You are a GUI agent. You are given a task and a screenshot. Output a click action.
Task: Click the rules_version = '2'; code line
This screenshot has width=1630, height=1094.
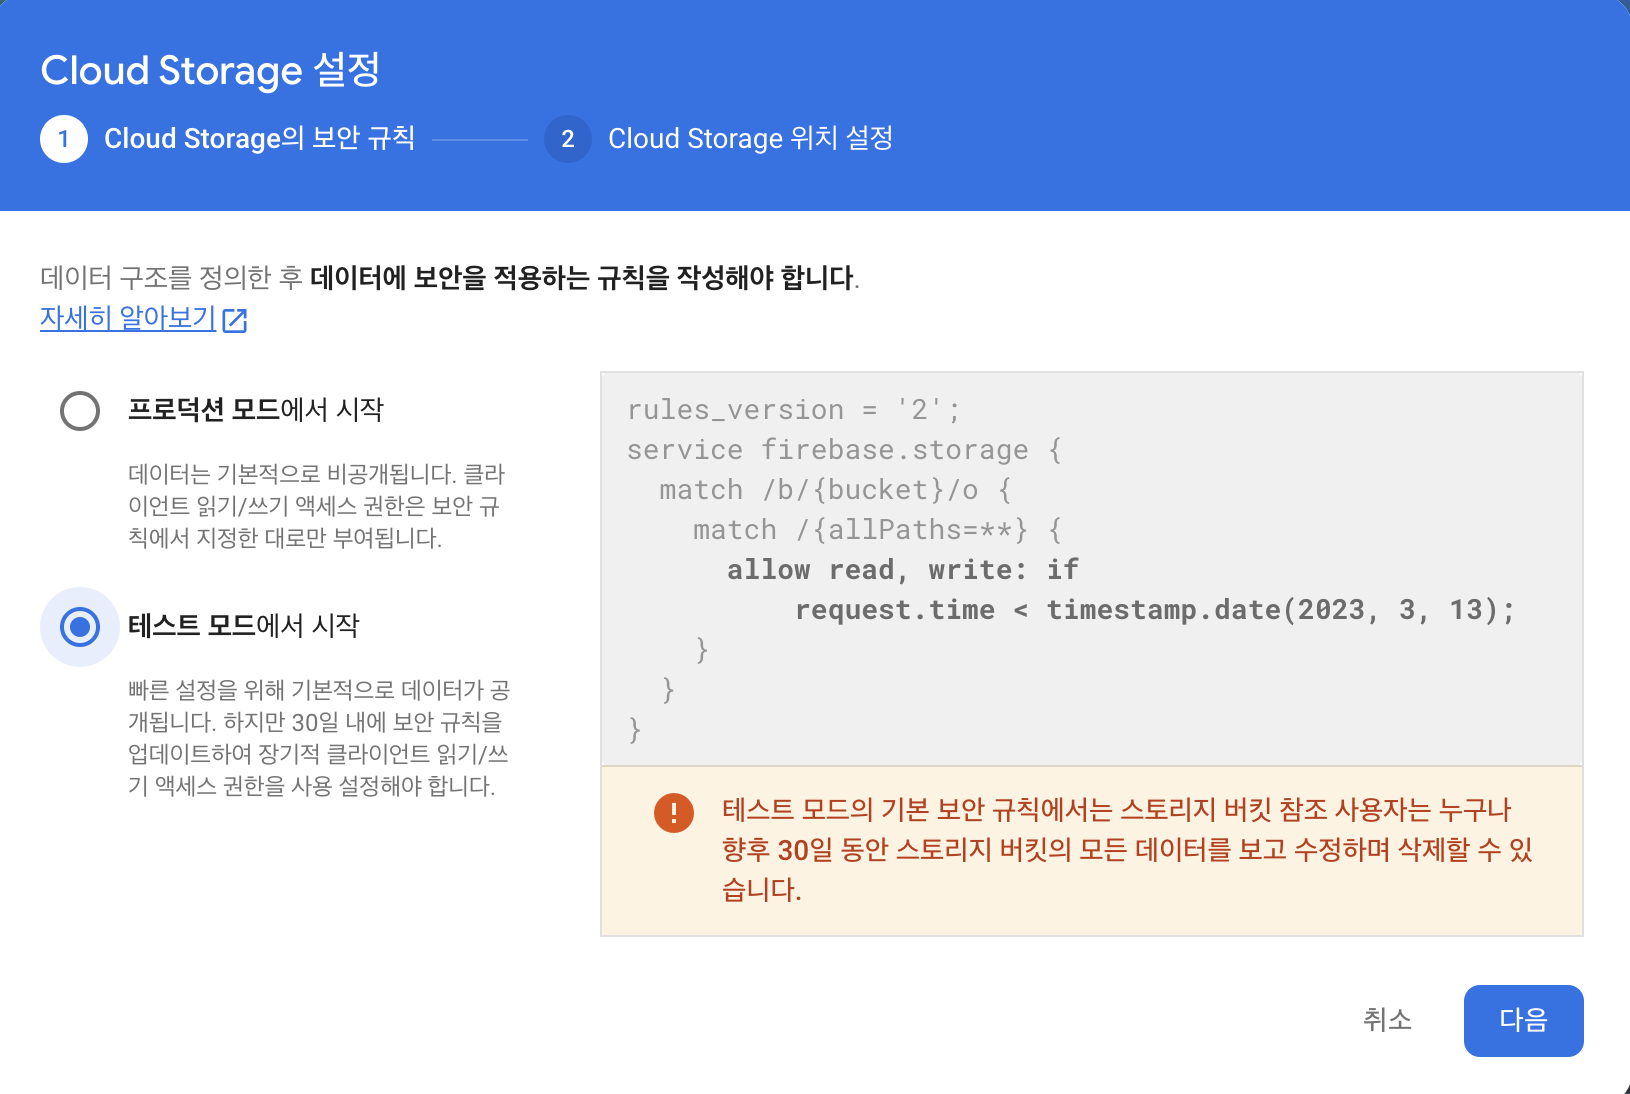[794, 410]
